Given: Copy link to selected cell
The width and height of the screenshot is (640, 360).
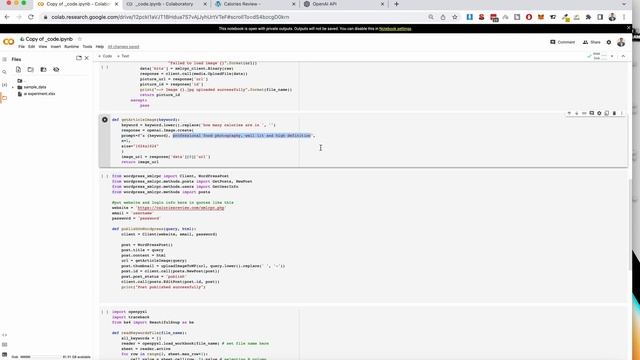Looking at the screenshot, I should (x=584, y=113).
